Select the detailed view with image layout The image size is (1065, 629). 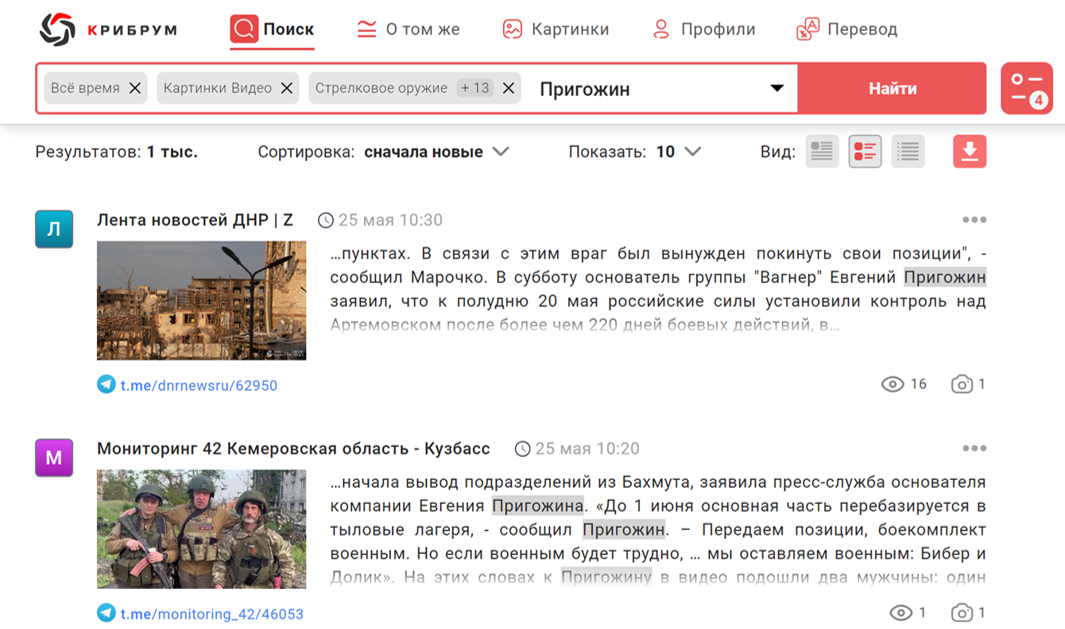coord(822,151)
